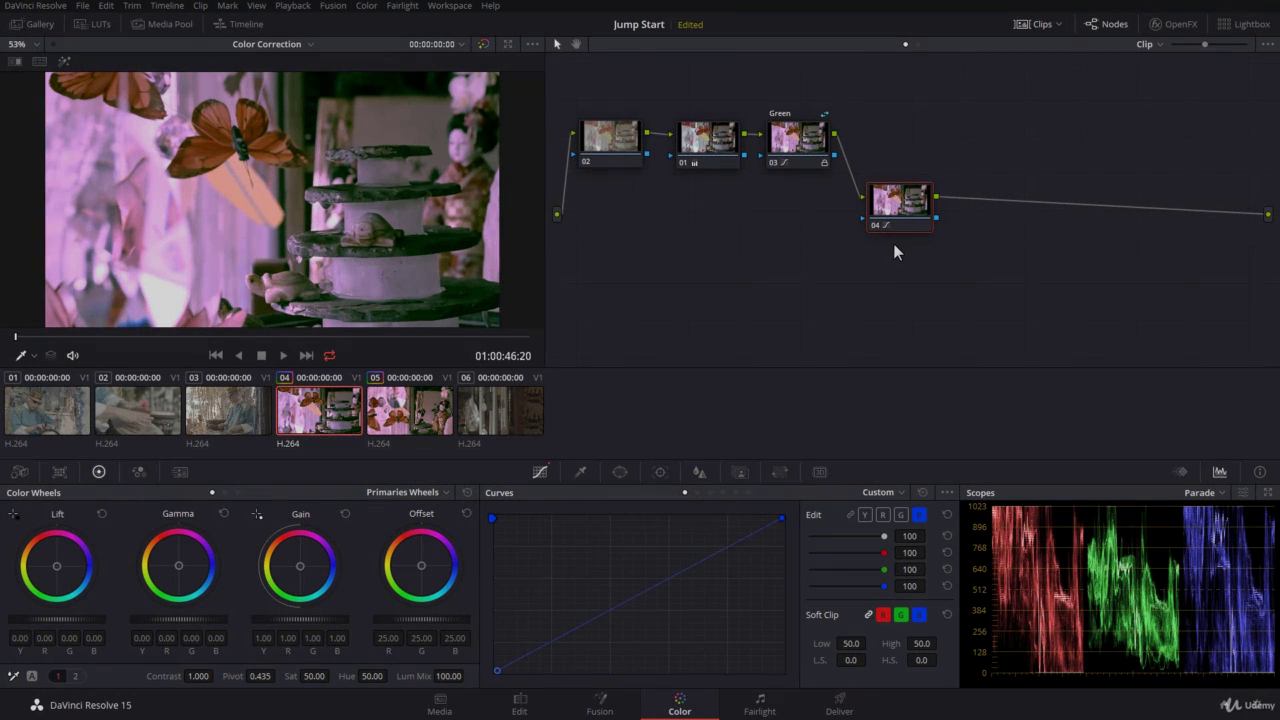Open the Curves palette icon

(x=540, y=472)
